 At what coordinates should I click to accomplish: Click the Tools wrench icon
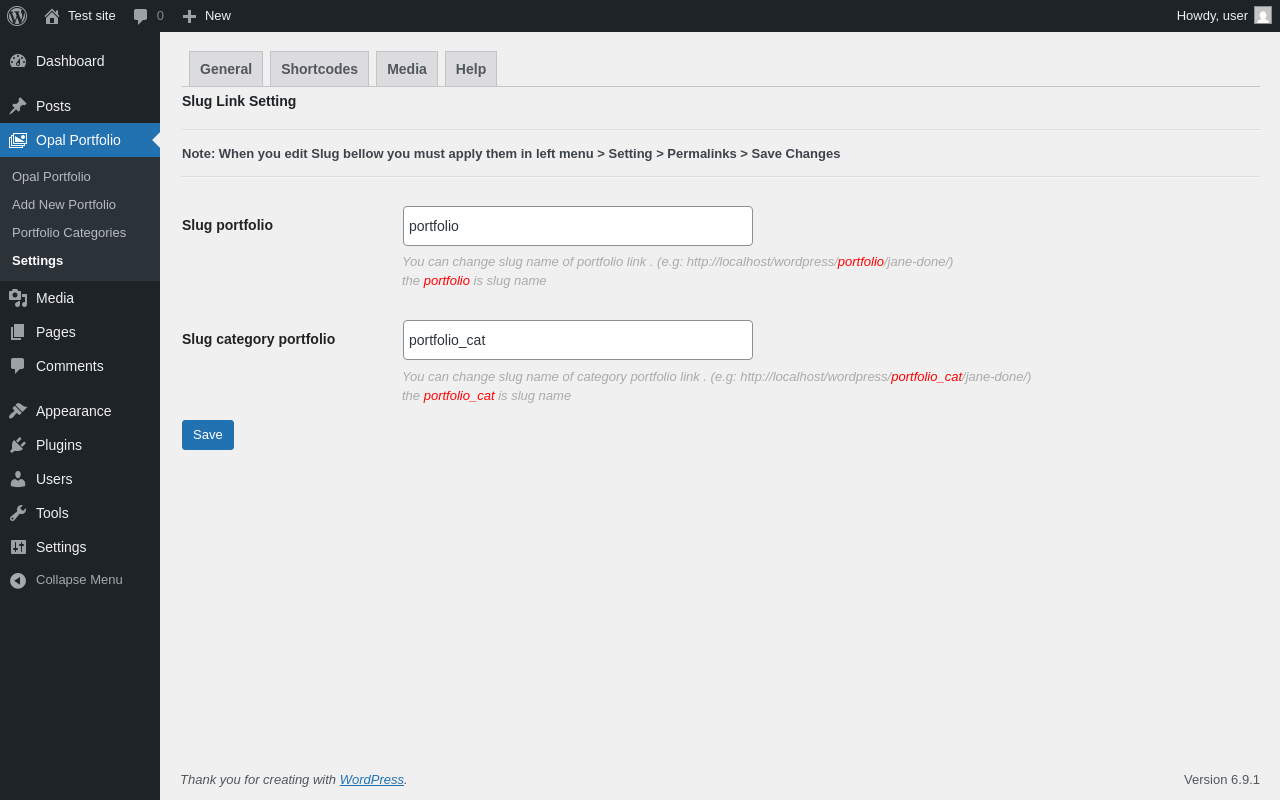coord(18,513)
